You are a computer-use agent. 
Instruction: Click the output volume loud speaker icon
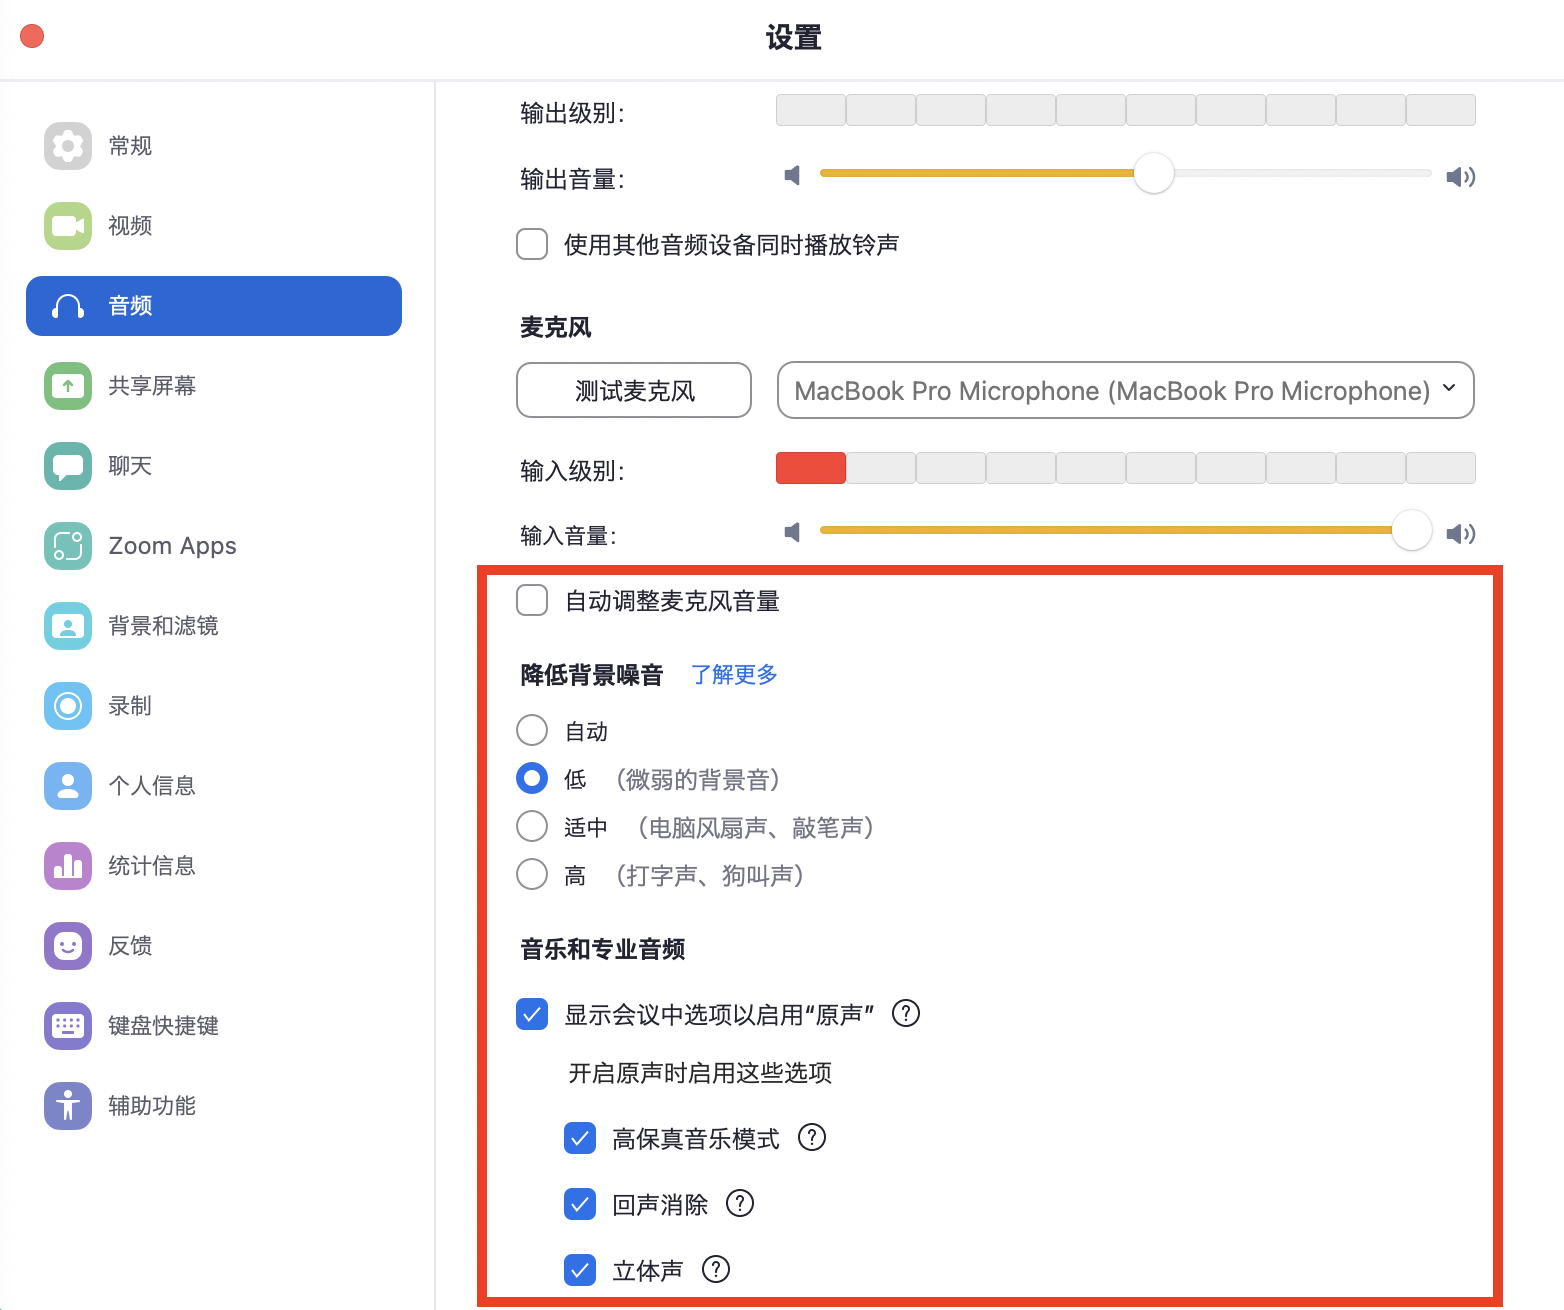pyautogui.click(x=1460, y=177)
